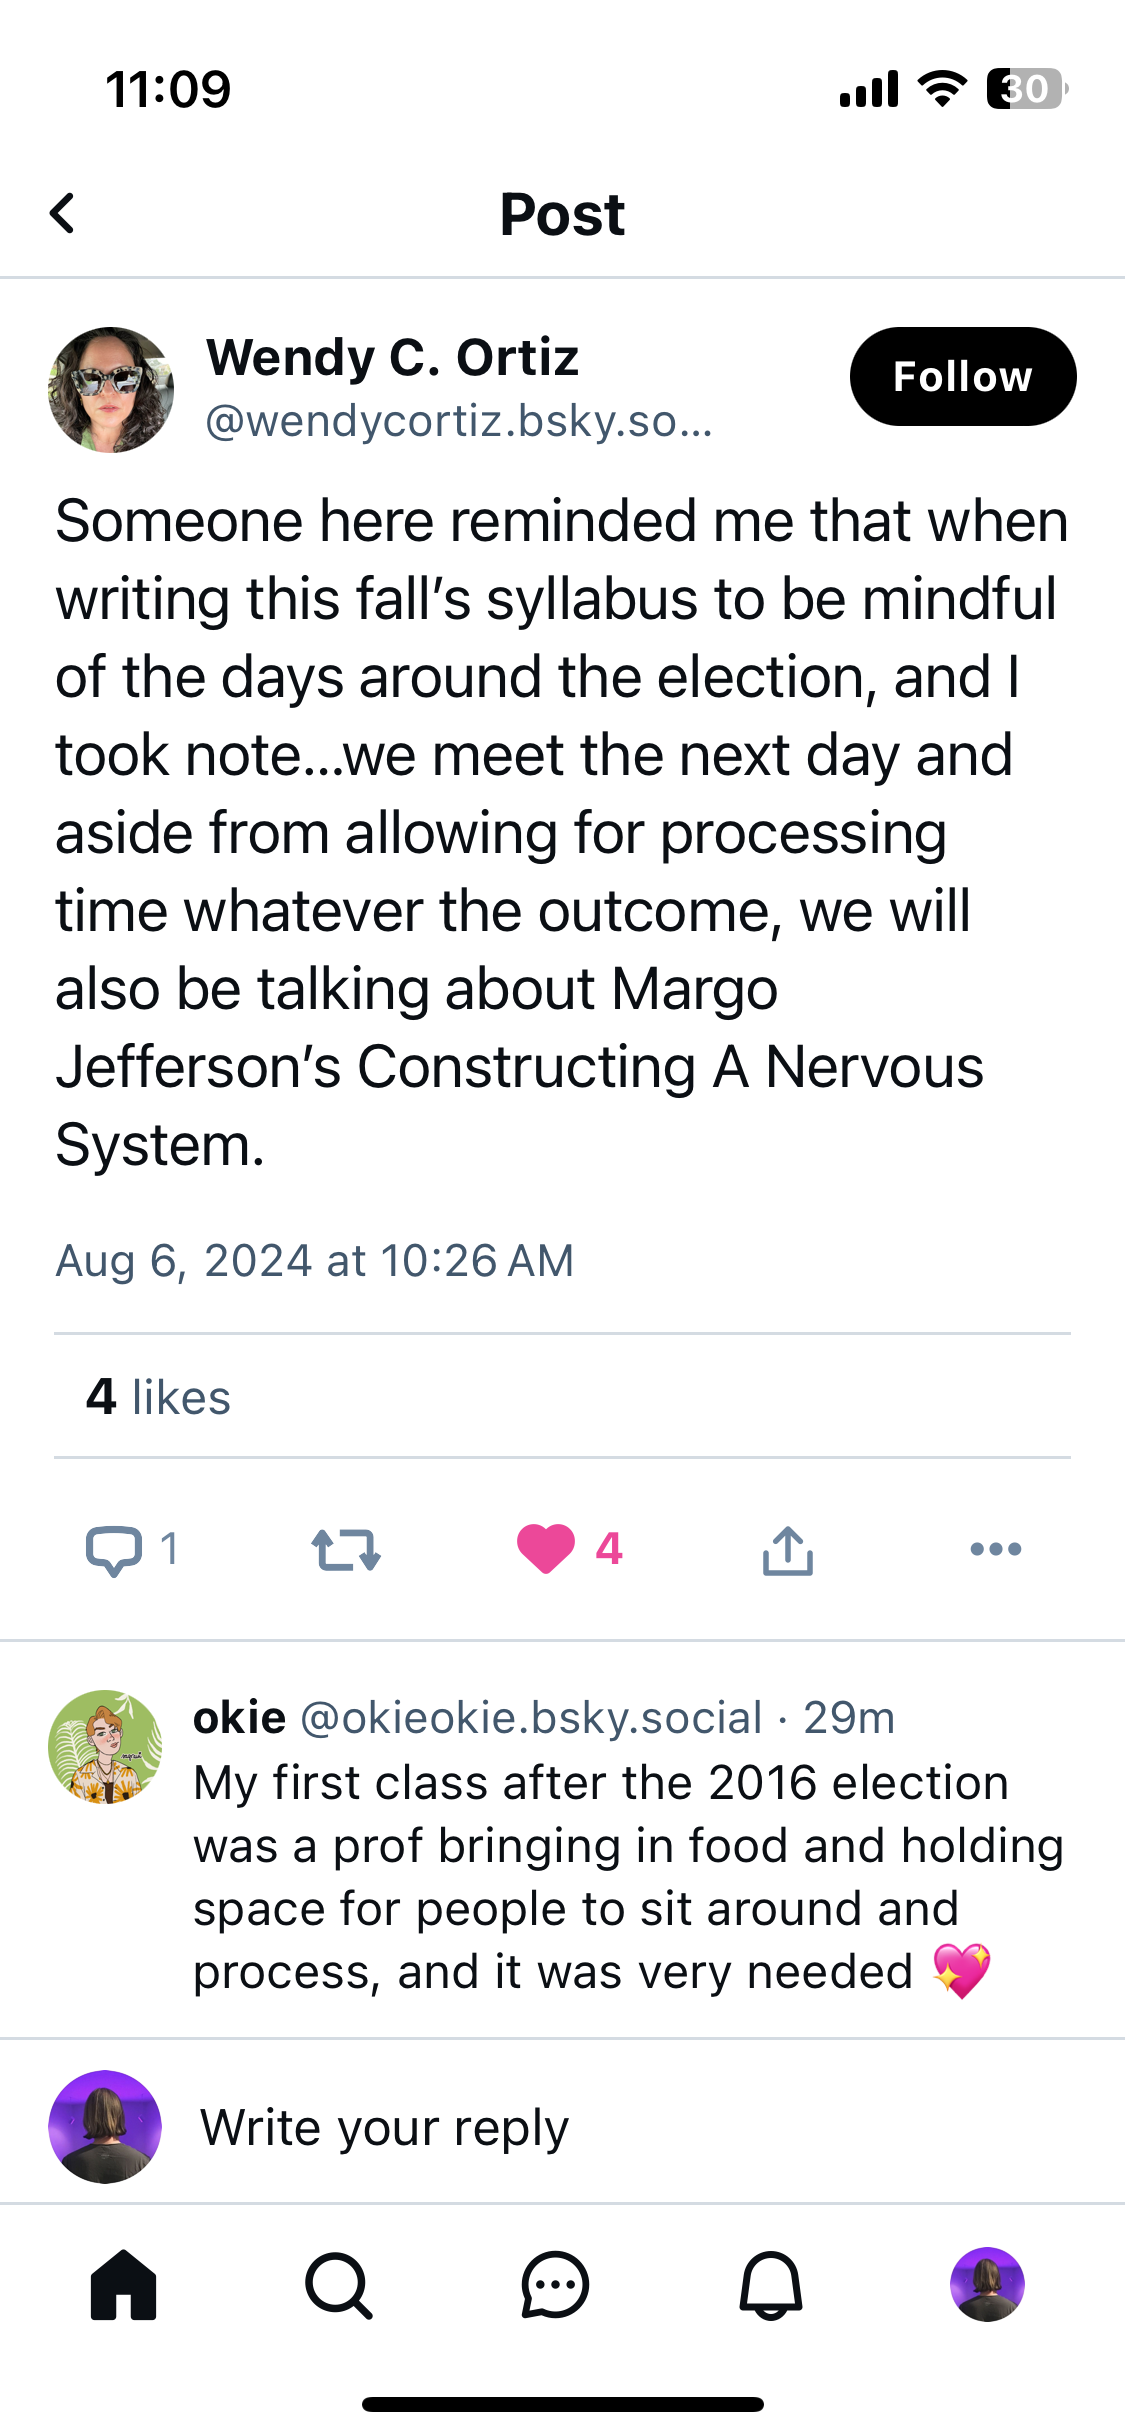View the 4 likes list

pos(158,1397)
